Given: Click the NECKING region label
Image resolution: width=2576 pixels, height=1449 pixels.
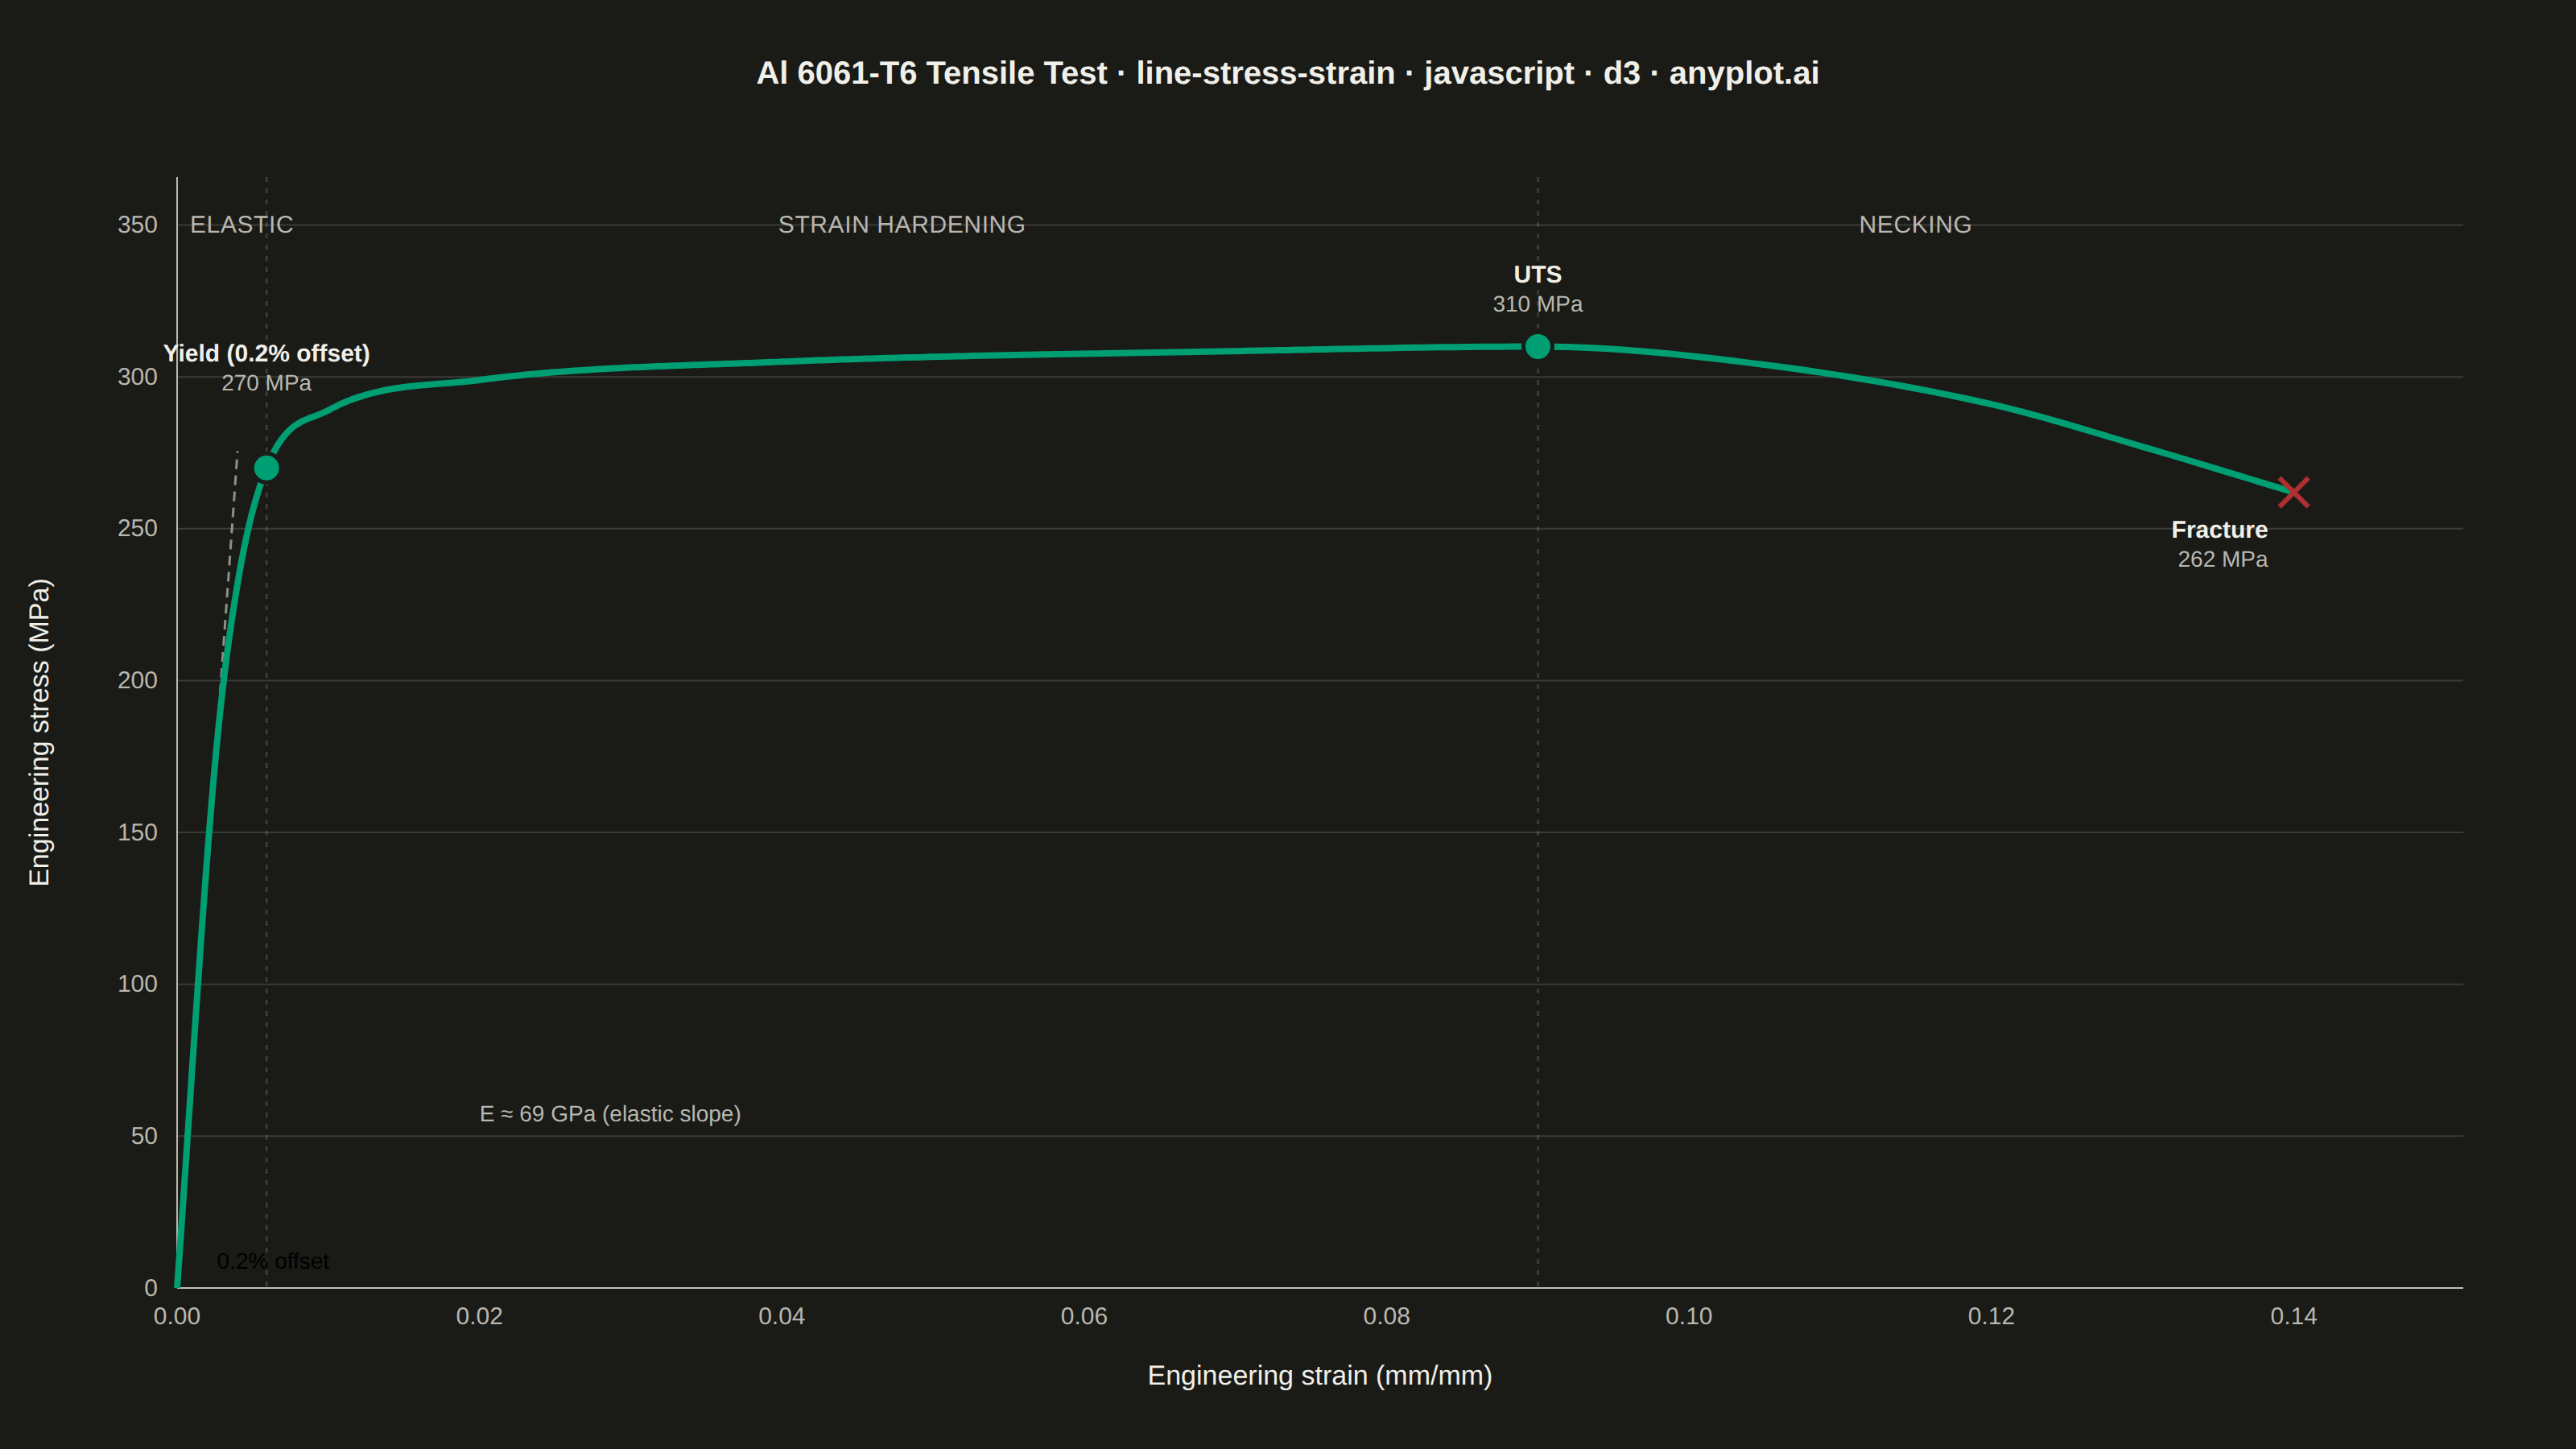Looking at the screenshot, I should (1915, 225).
